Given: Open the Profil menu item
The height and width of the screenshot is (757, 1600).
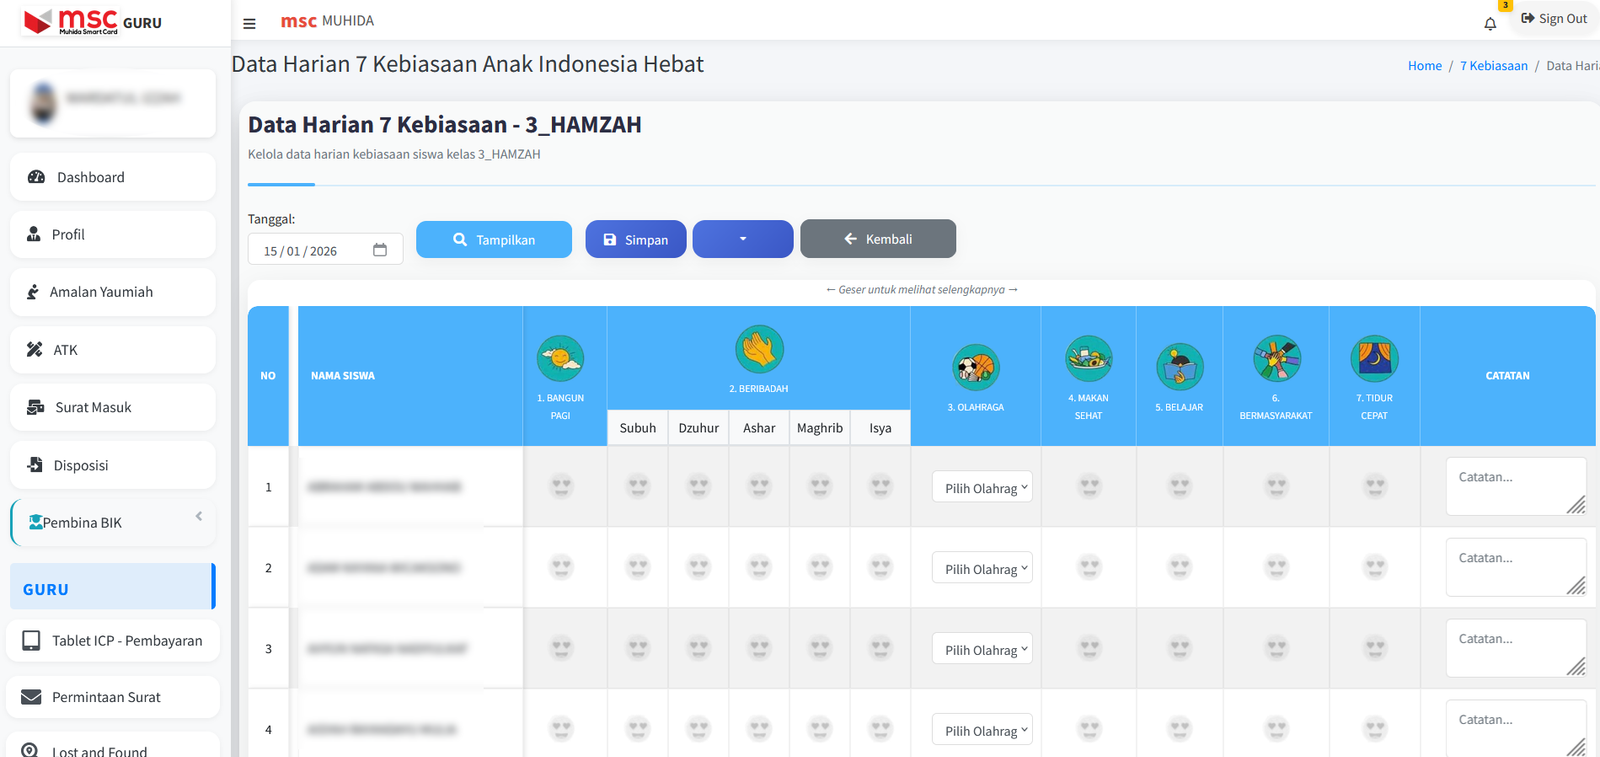Looking at the screenshot, I should 113,234.
